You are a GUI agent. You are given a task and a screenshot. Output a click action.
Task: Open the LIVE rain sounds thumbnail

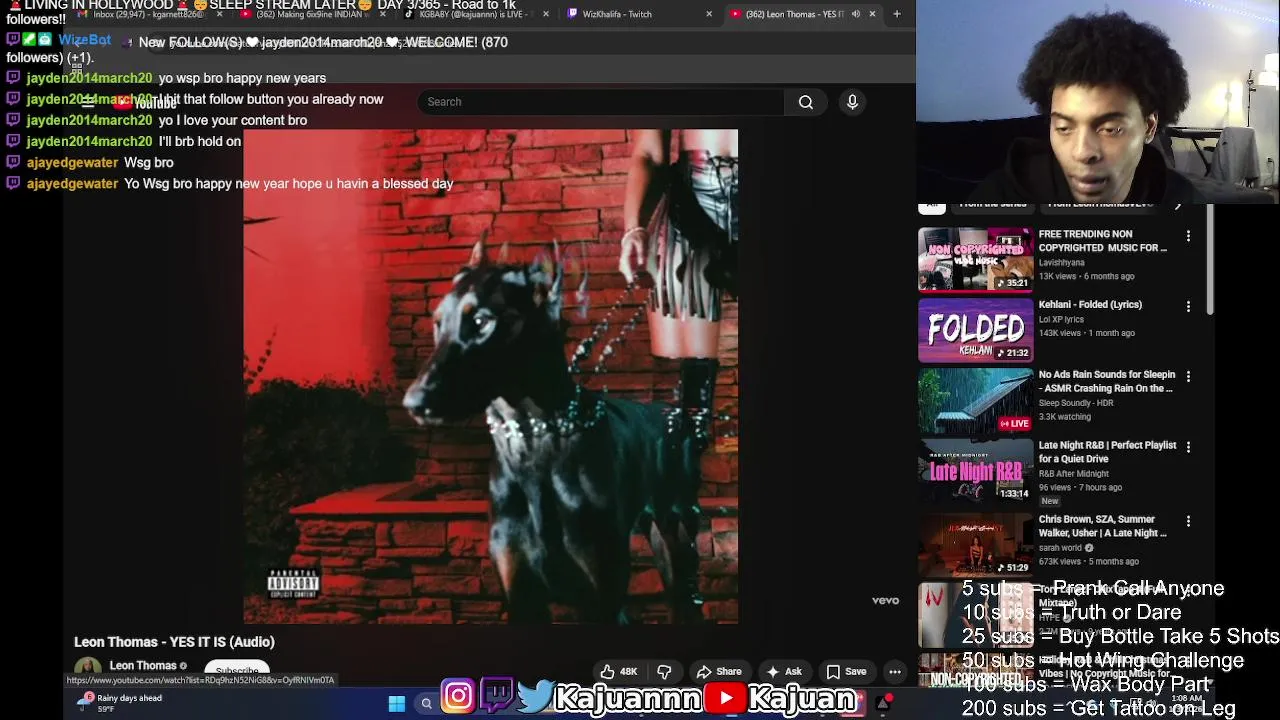[x=976, y=401]
